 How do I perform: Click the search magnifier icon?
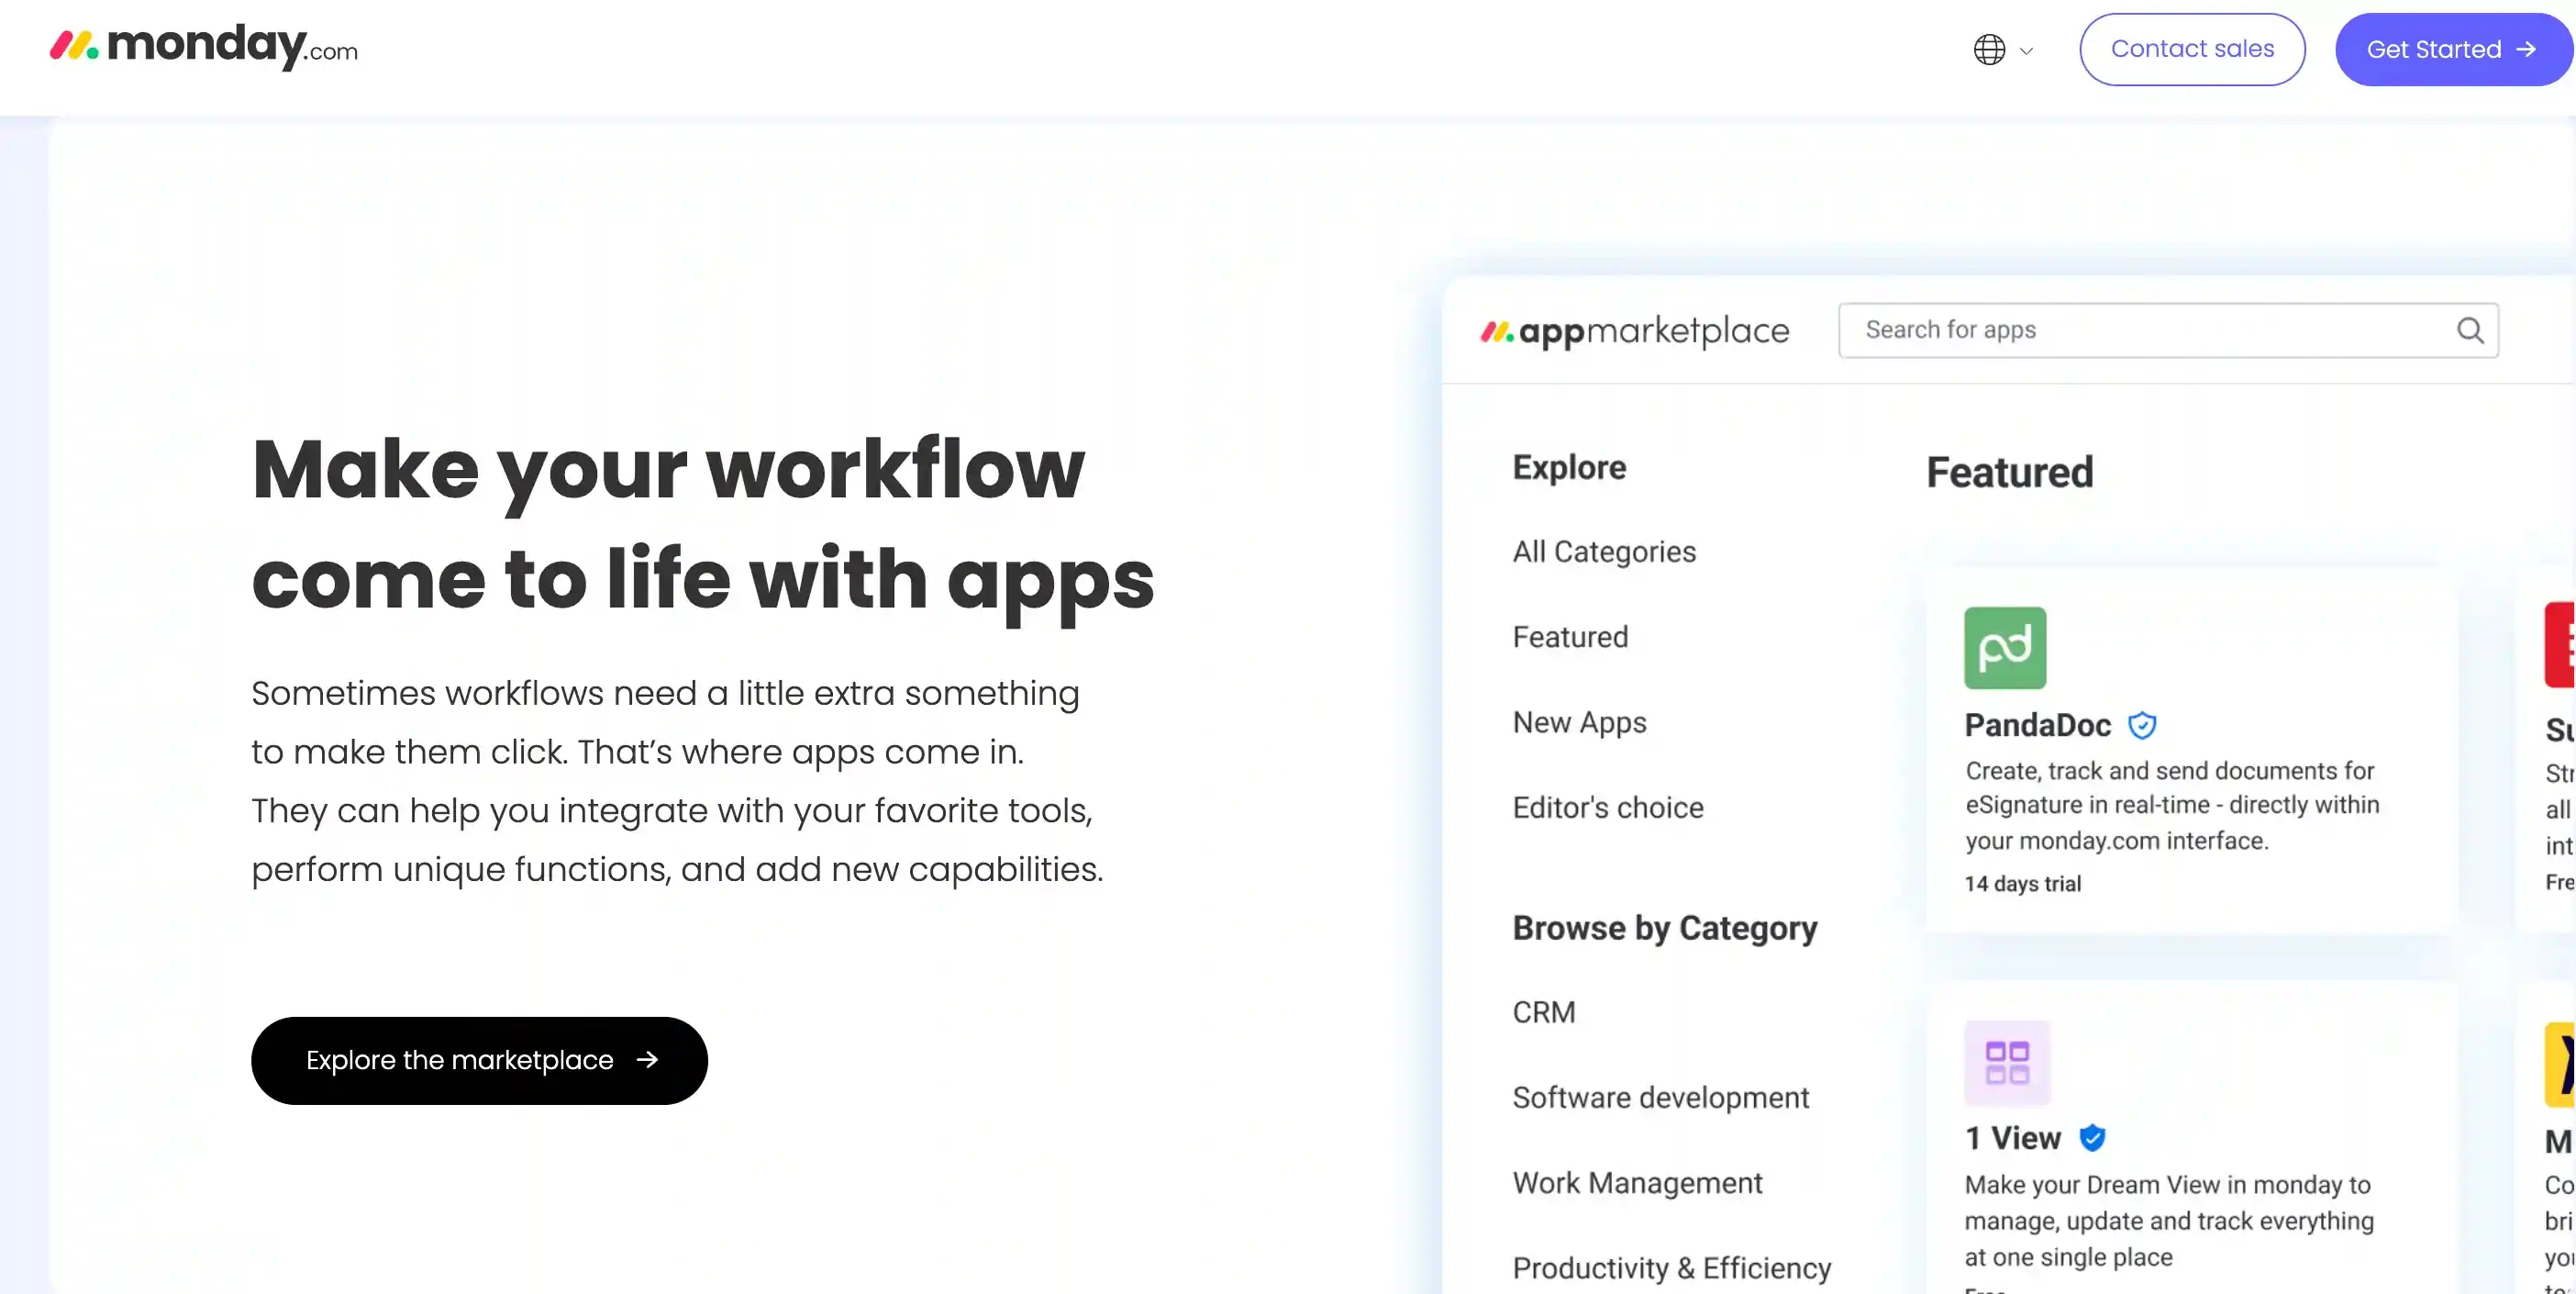(2470, 330)
